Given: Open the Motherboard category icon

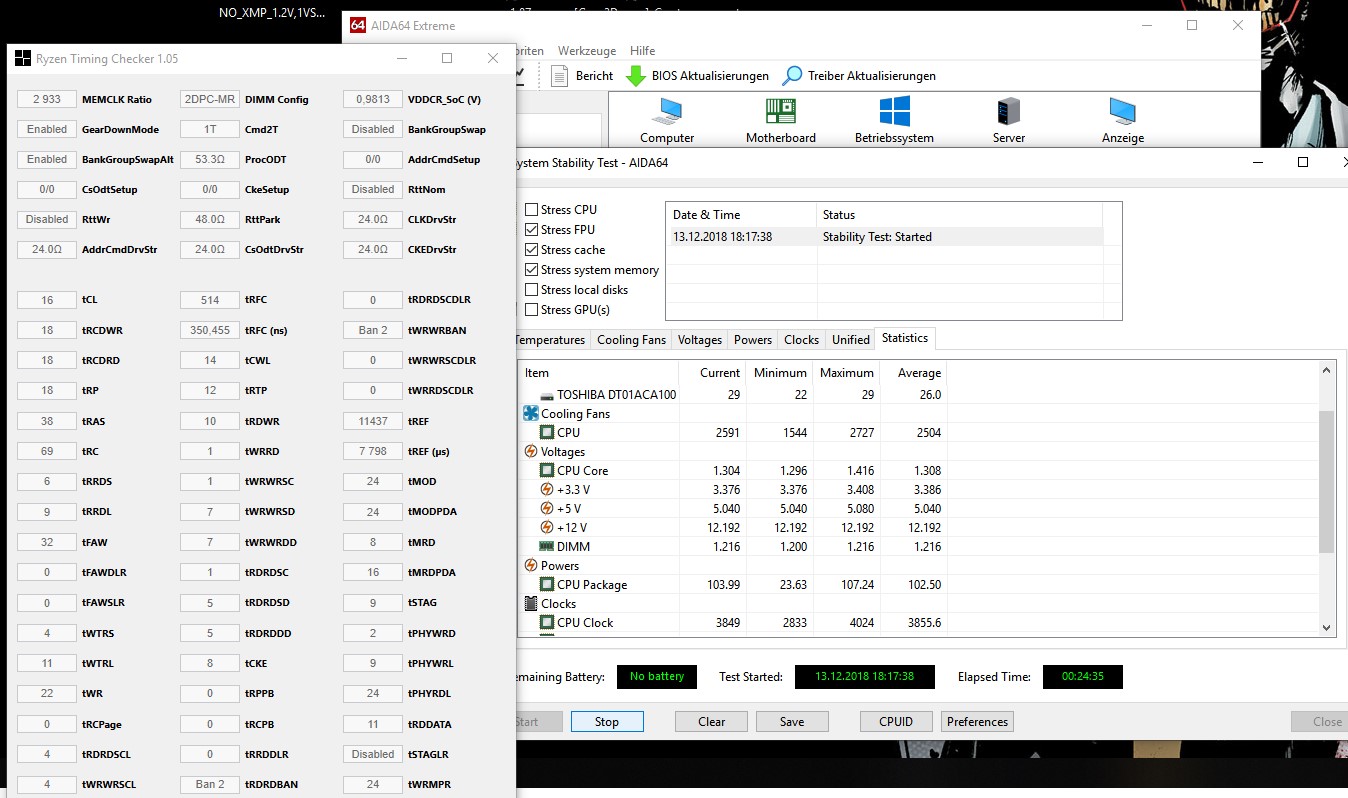Looking at the screenshot, I should pos(780,111).
